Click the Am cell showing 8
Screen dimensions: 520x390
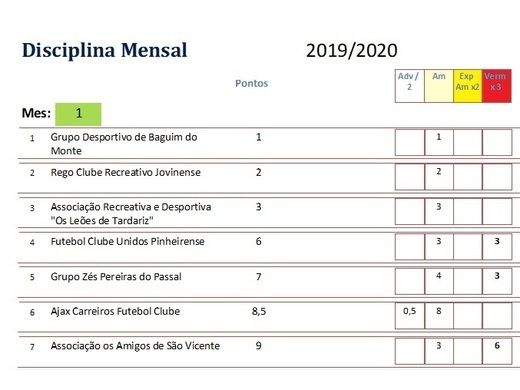[439, 315]
